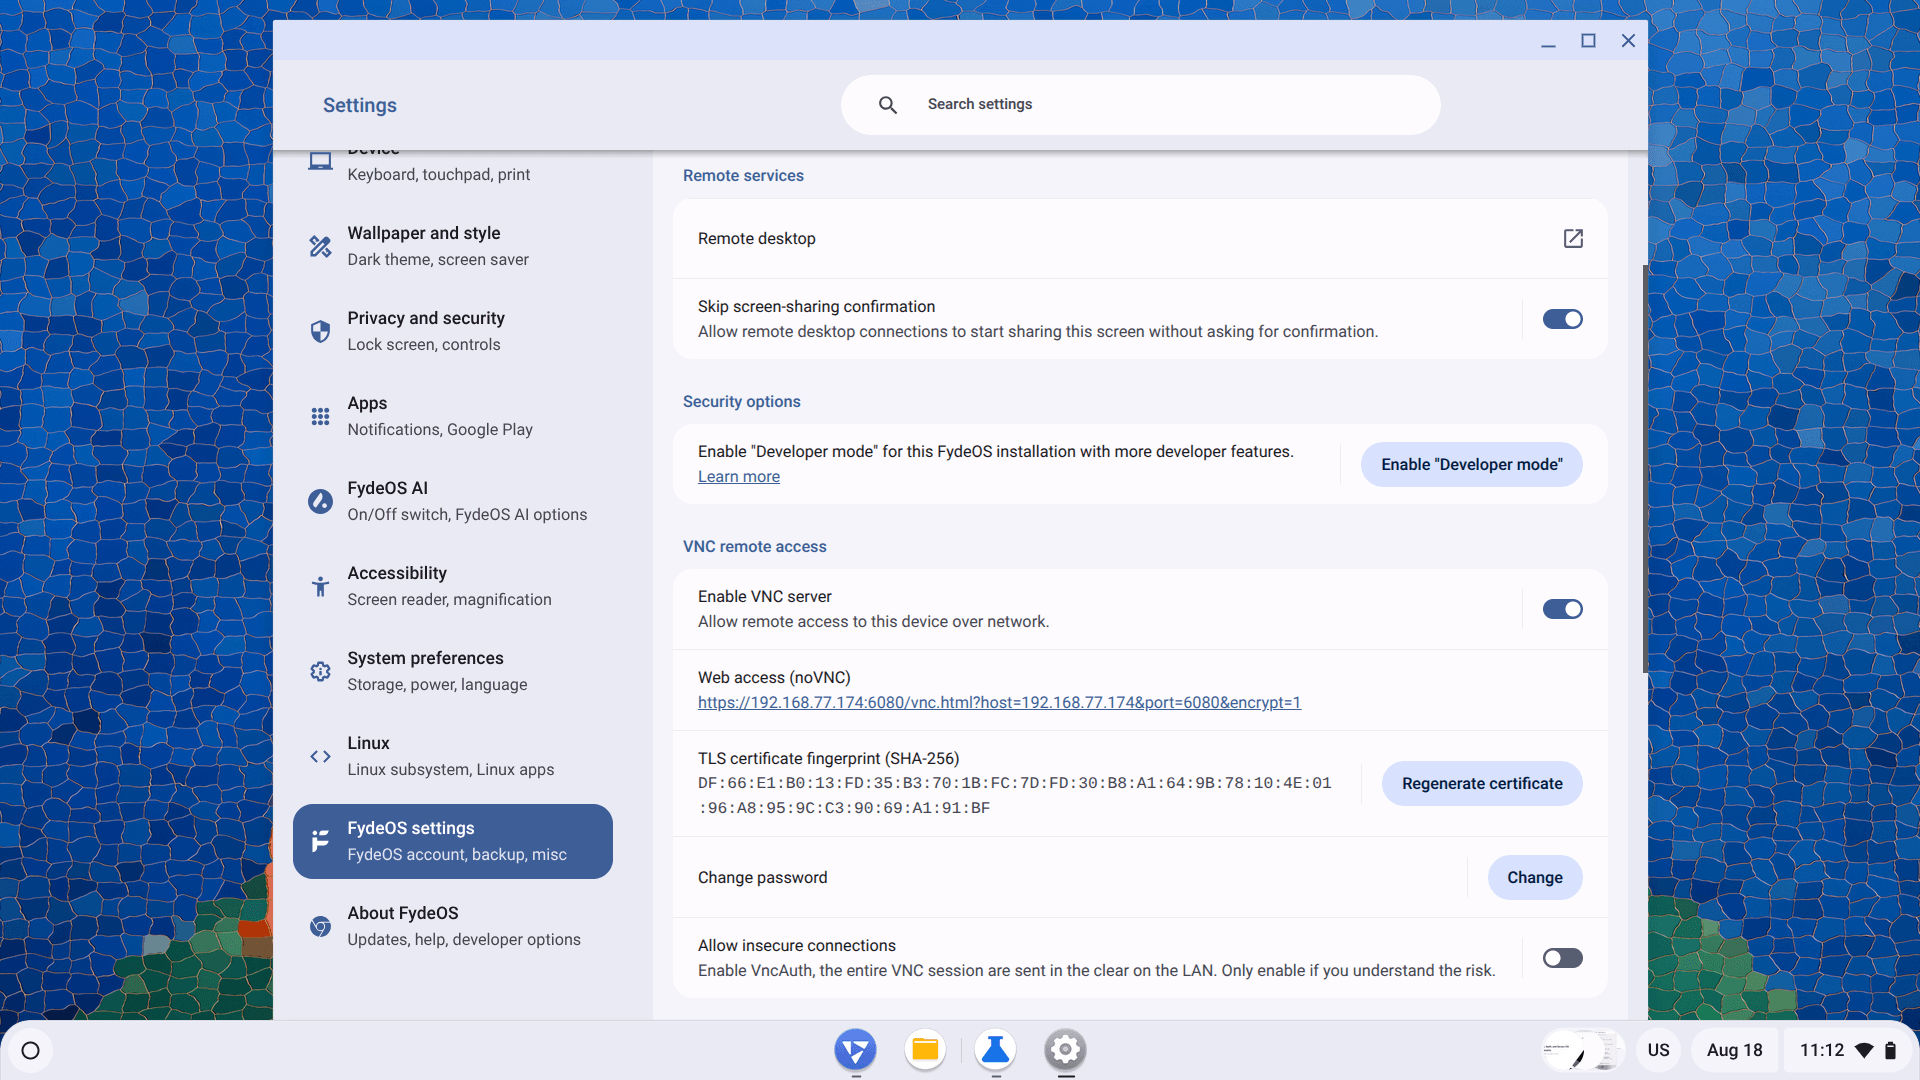Click the Accessibility figure icon
This screenshot has width=1920, height=1080.
pos(320,586)
